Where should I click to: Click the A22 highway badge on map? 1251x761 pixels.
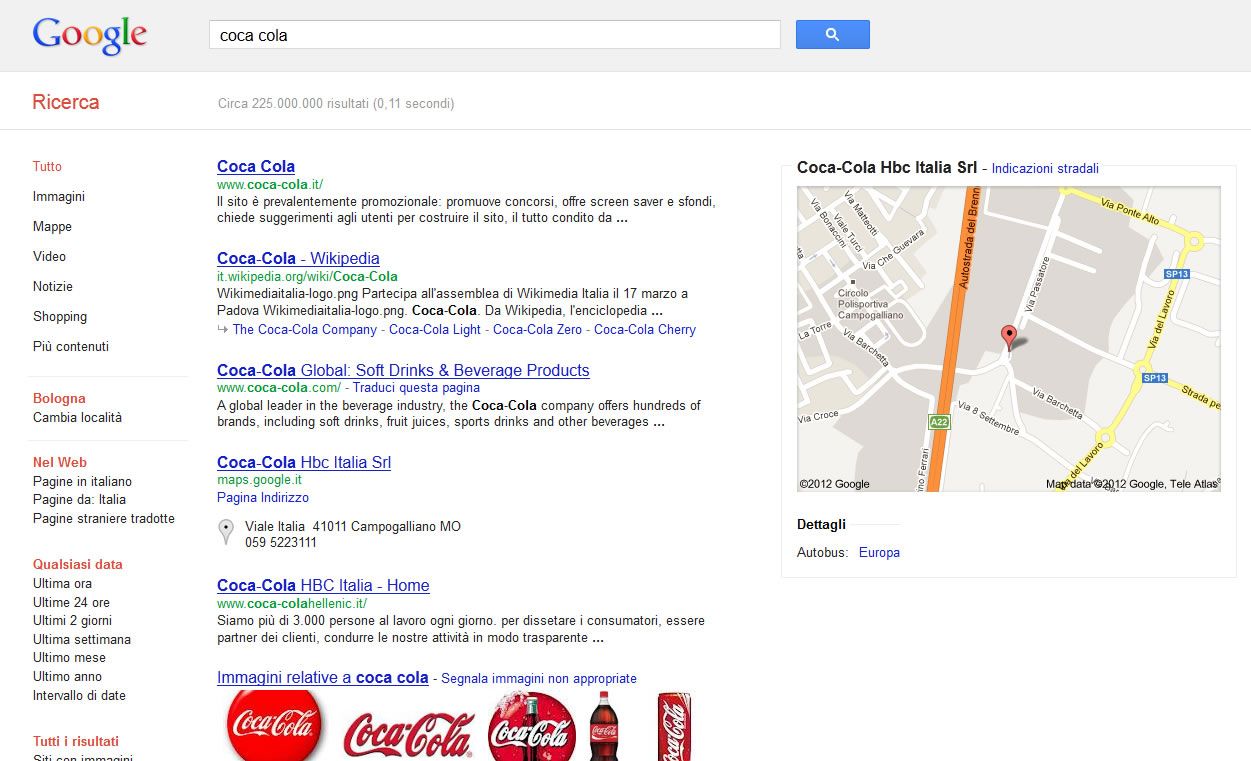point(938,422)
